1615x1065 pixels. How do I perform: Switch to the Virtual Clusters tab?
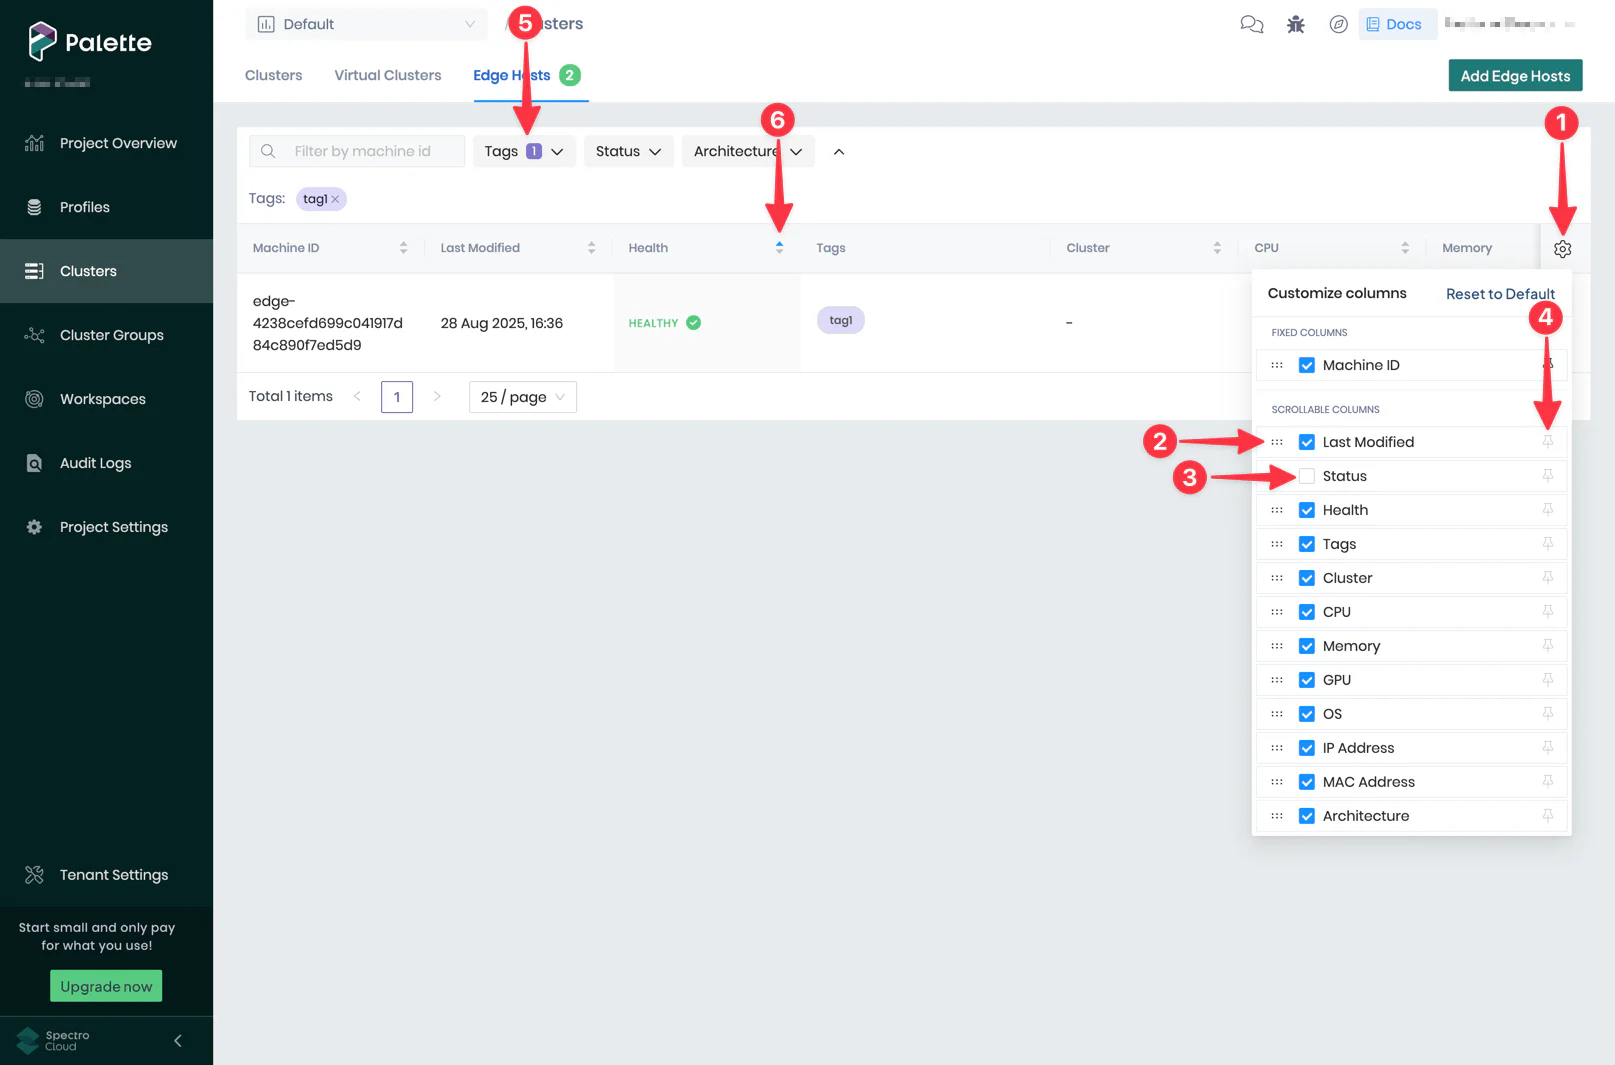[x=387, y=75]
